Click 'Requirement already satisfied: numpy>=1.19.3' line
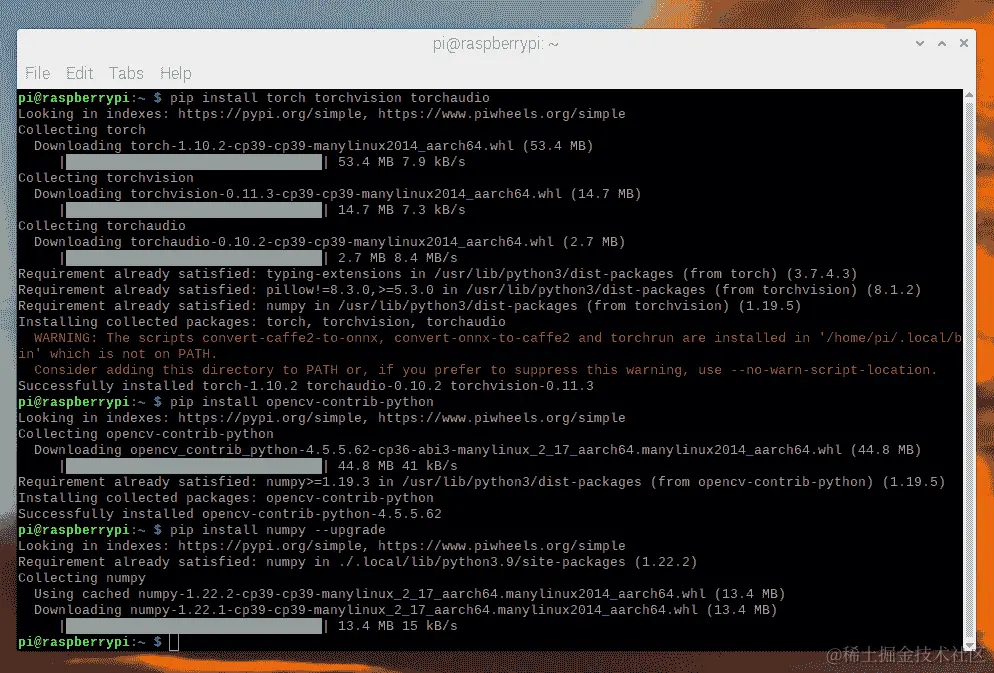The width and height of the screenshot is (994, 673). pyautogui.click(x=481, y=482)
